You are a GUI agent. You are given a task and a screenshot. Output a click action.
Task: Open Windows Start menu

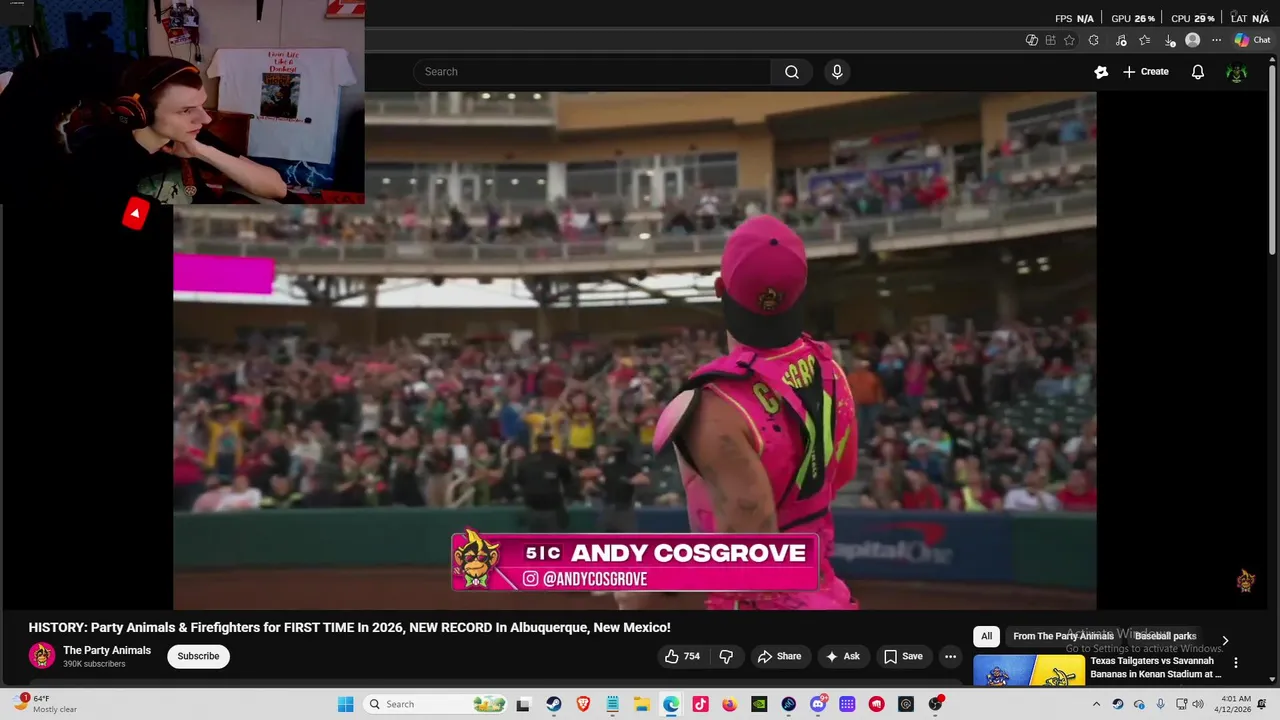coord(345,704)
